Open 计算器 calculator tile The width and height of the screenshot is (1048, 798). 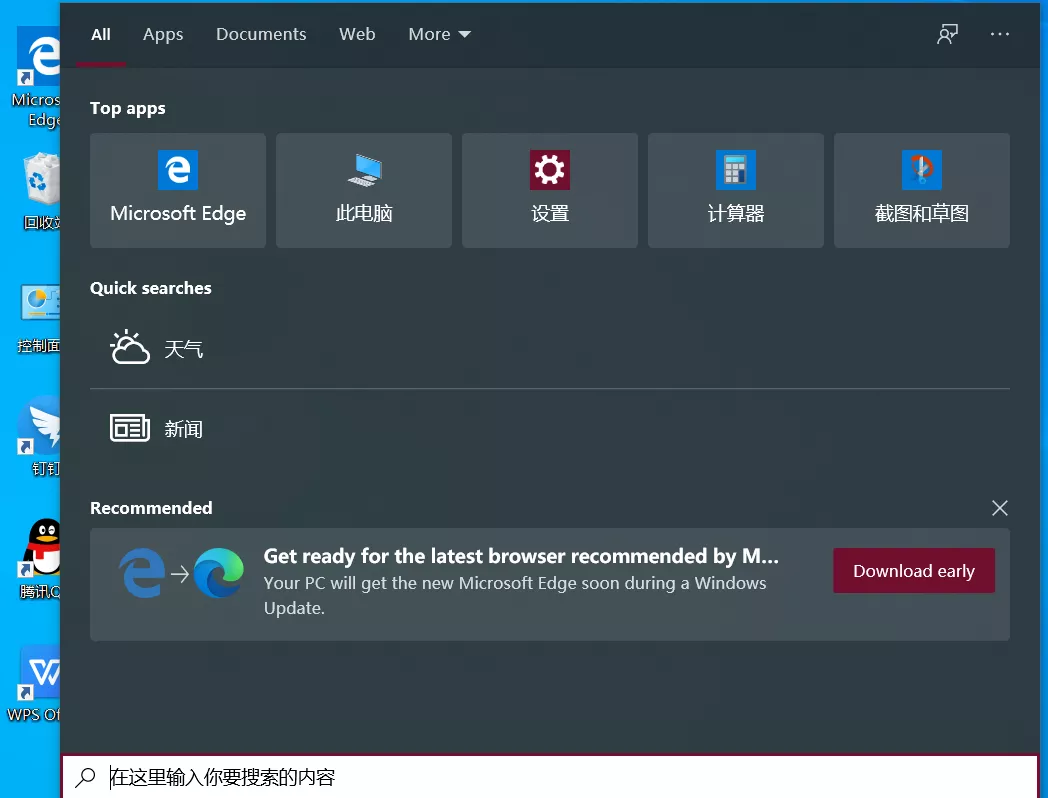point(736,190)
